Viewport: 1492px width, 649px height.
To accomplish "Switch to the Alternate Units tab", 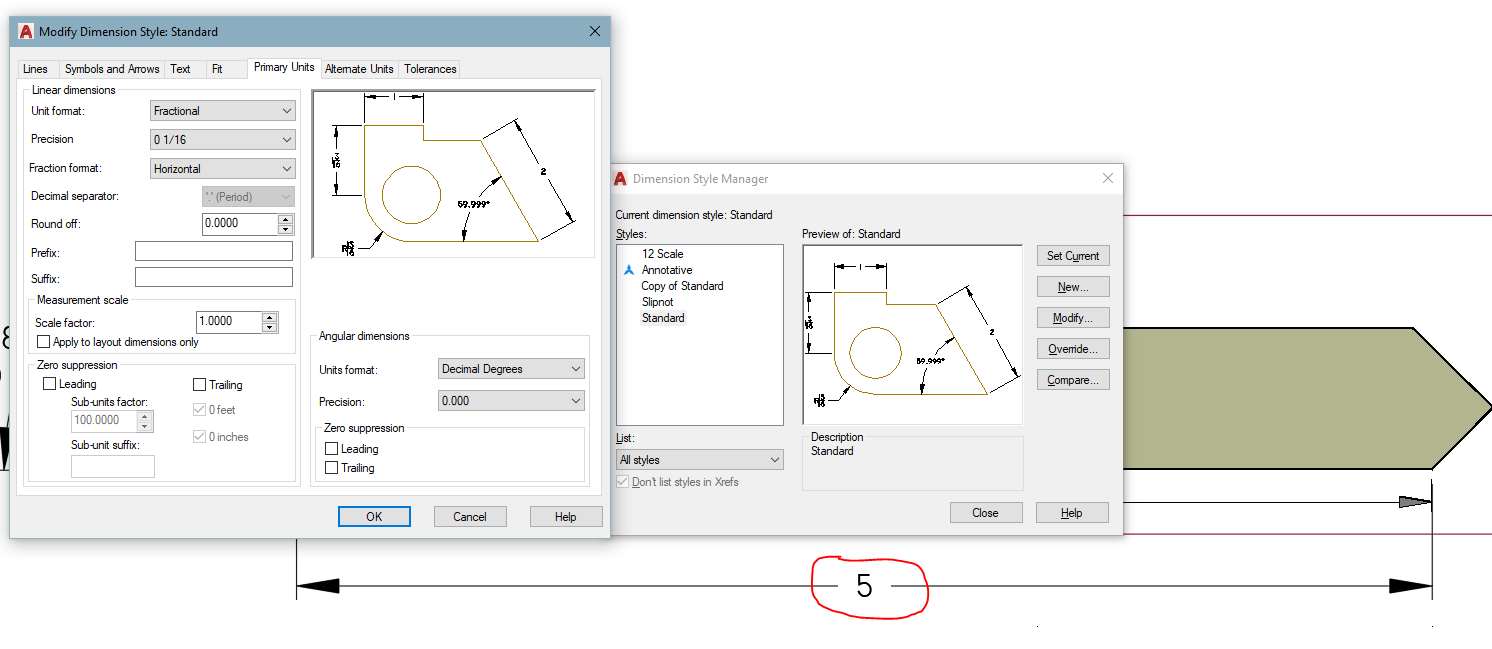I will [x=359, y=68].
